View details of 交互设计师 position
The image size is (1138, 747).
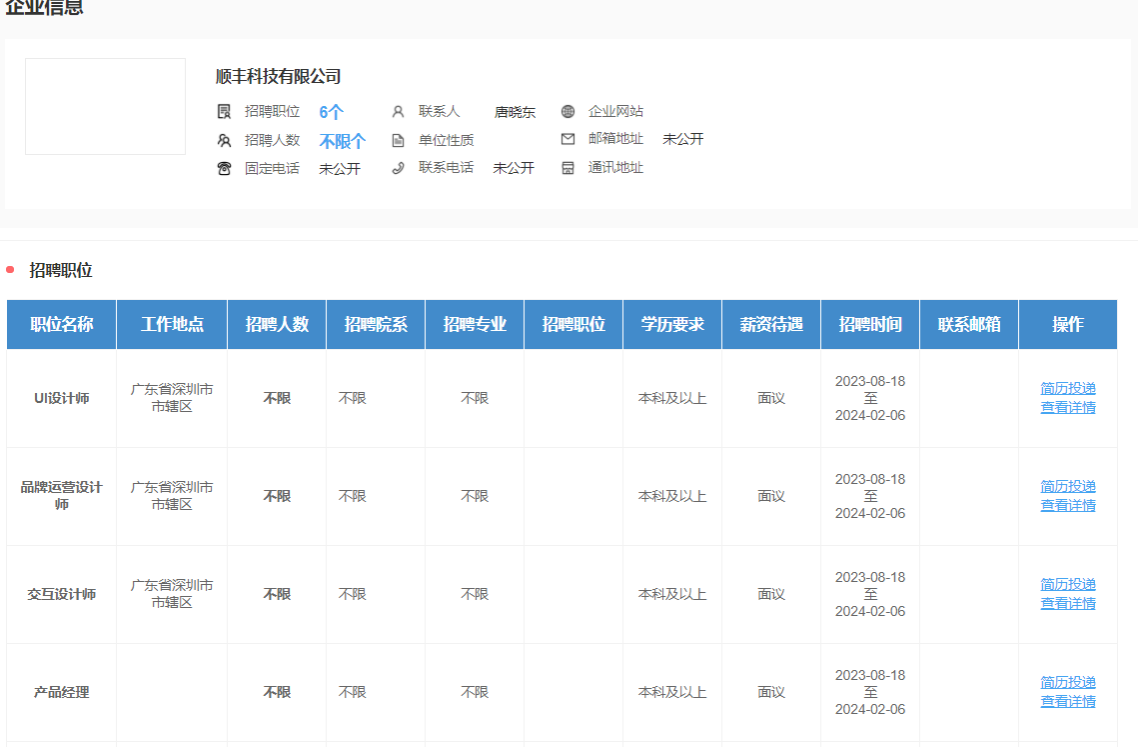[x=1068, y=603]
